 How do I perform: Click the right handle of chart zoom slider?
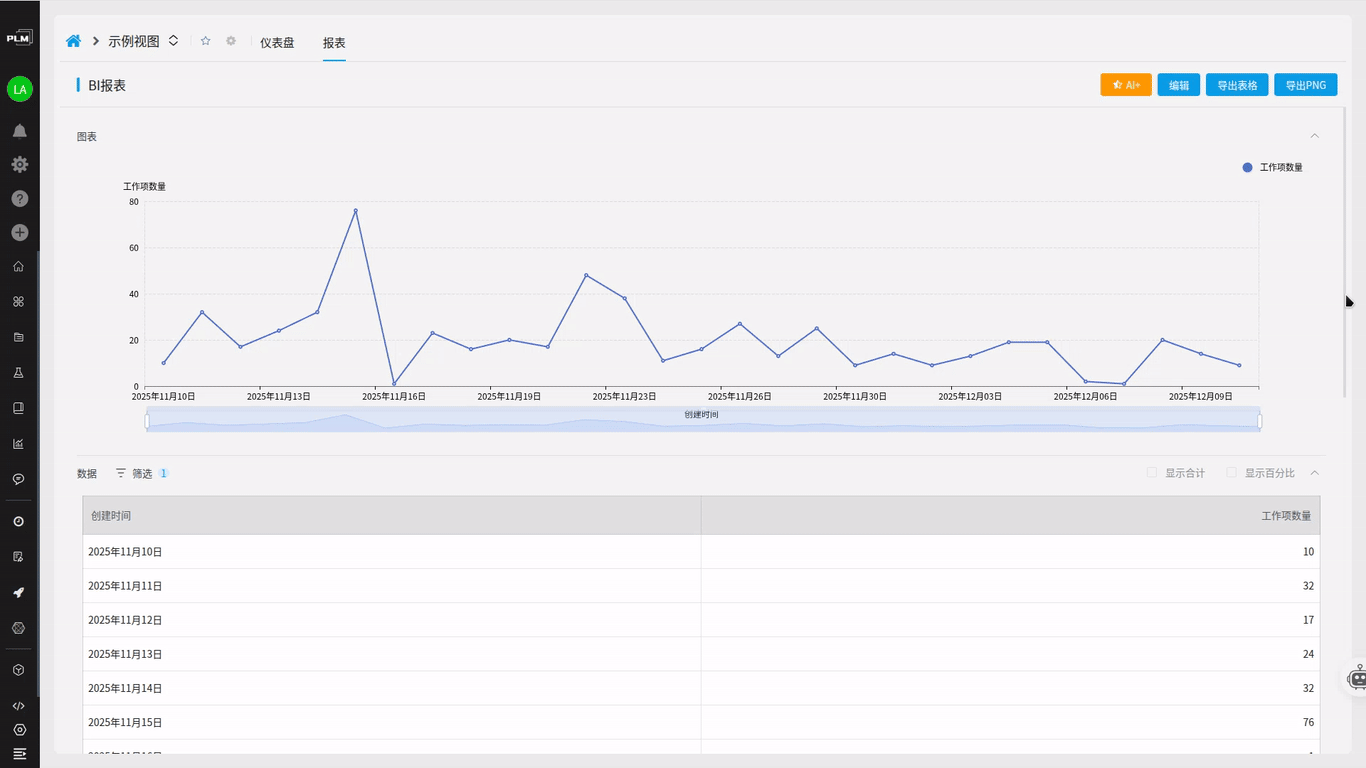point(1259,421)
